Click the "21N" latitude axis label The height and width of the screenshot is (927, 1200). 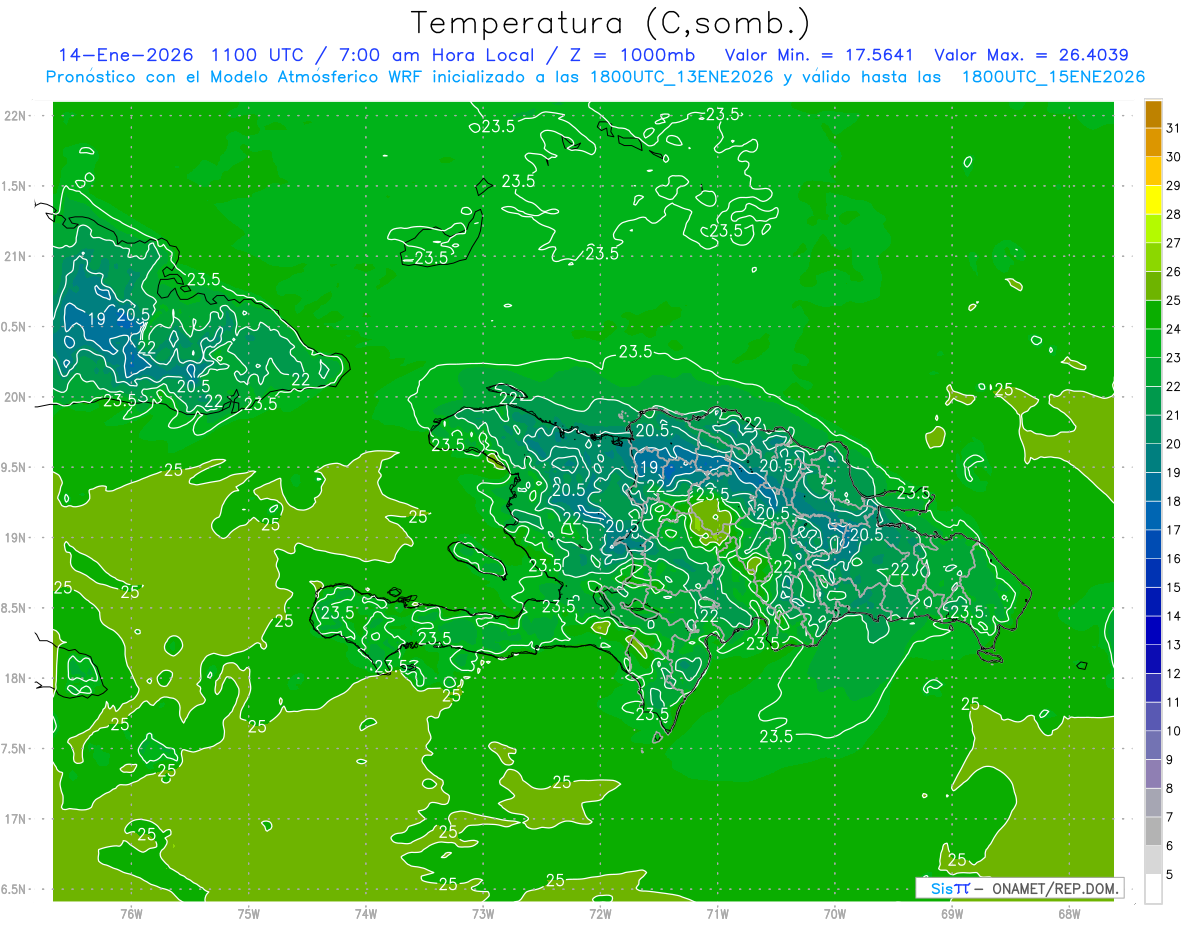[16, 256]
